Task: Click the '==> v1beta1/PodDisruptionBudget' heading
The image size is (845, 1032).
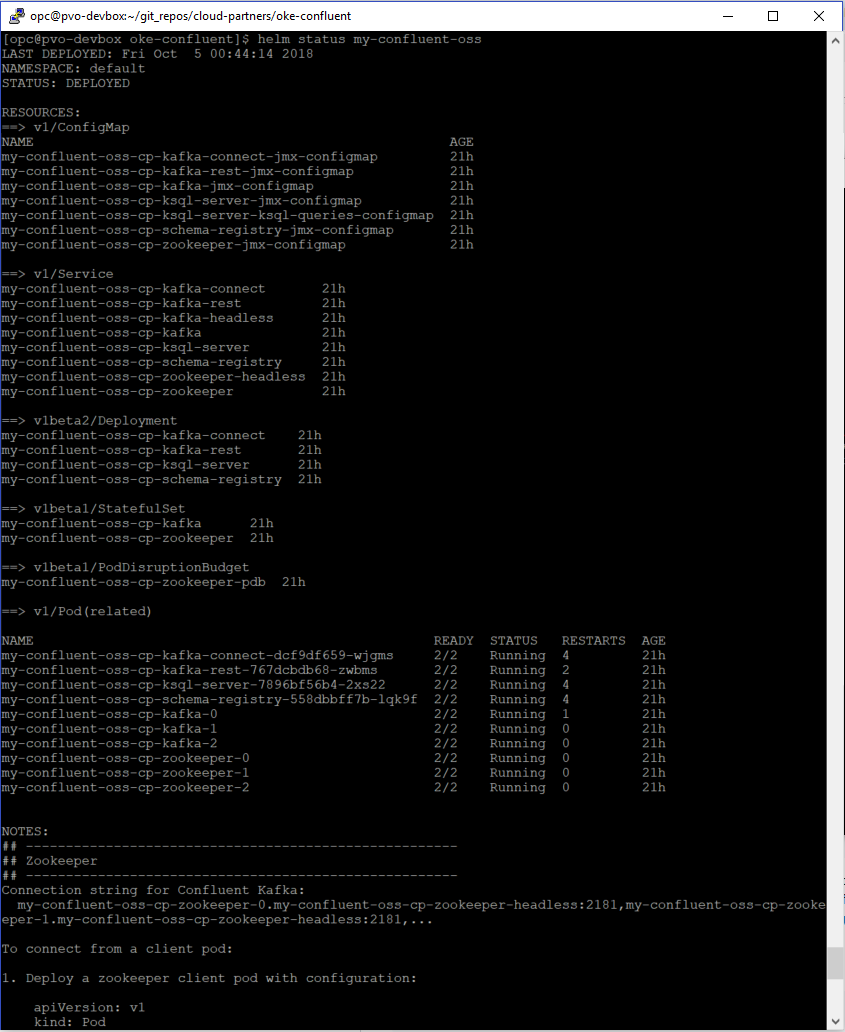Action: pyautogui.click(x=126, y=567)
